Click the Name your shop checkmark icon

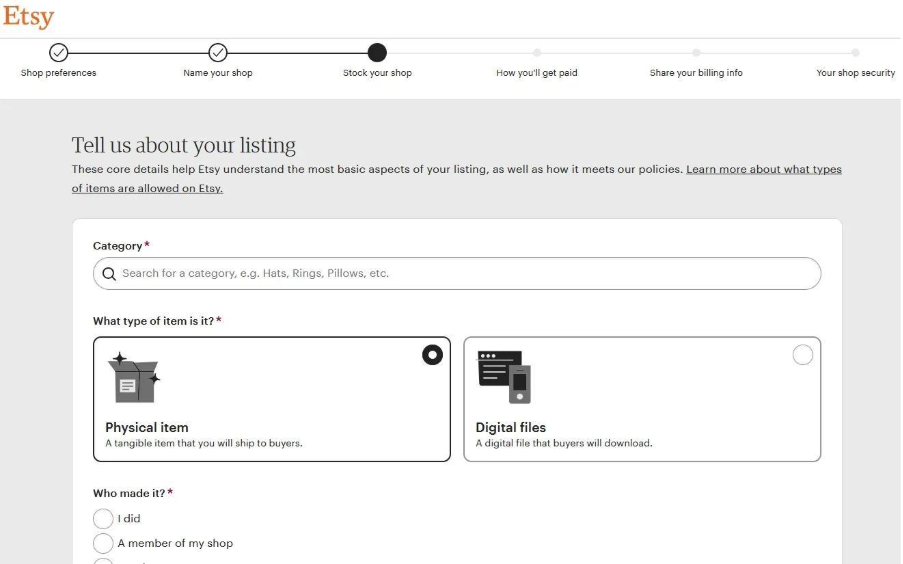[218, 52]
